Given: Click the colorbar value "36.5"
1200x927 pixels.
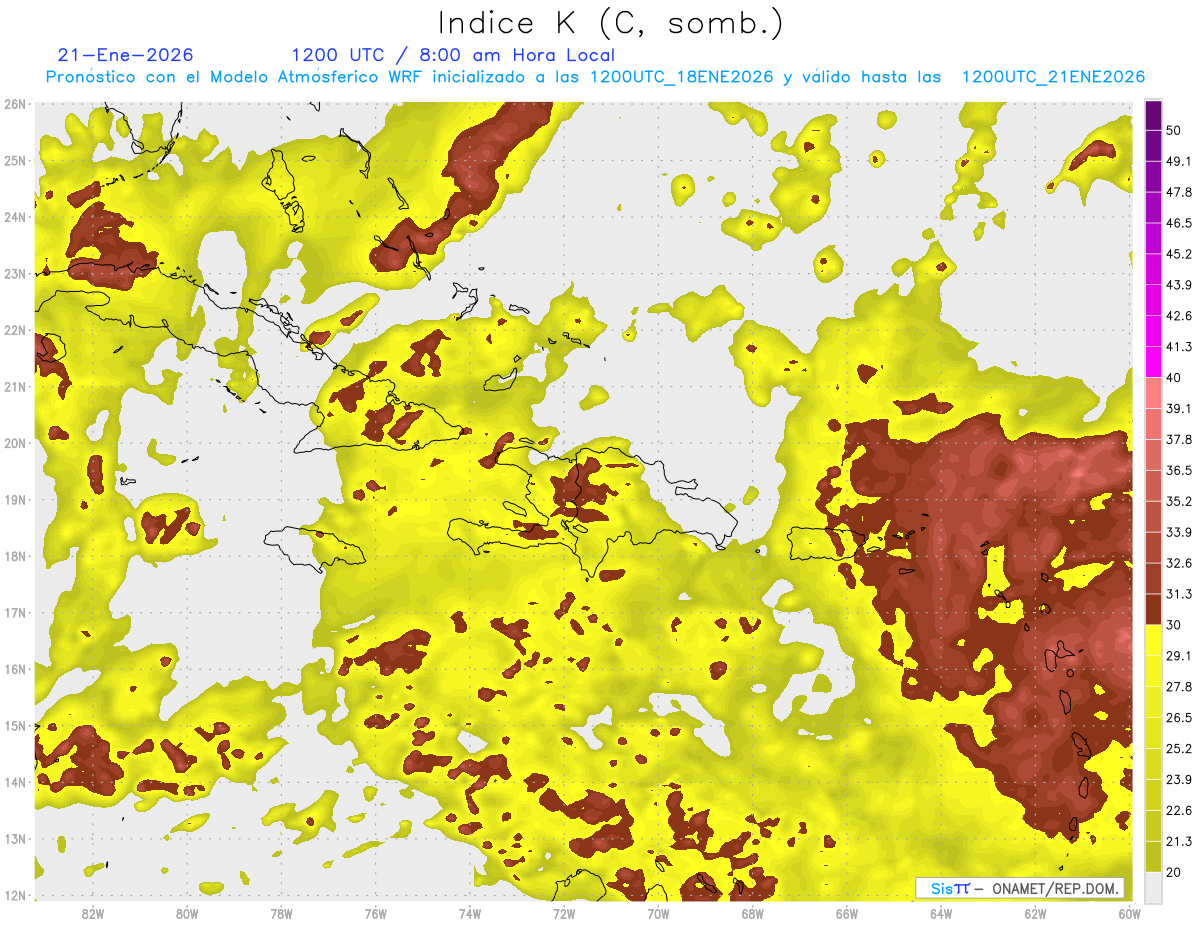Looking at the screenshot, I should pos(1179,470).
